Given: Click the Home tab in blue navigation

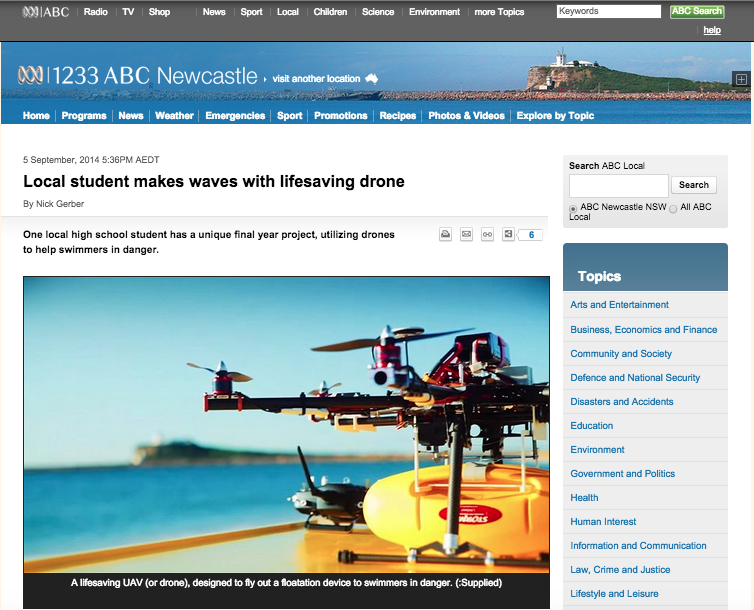Looking at the screenshot, I should point(36,116).
